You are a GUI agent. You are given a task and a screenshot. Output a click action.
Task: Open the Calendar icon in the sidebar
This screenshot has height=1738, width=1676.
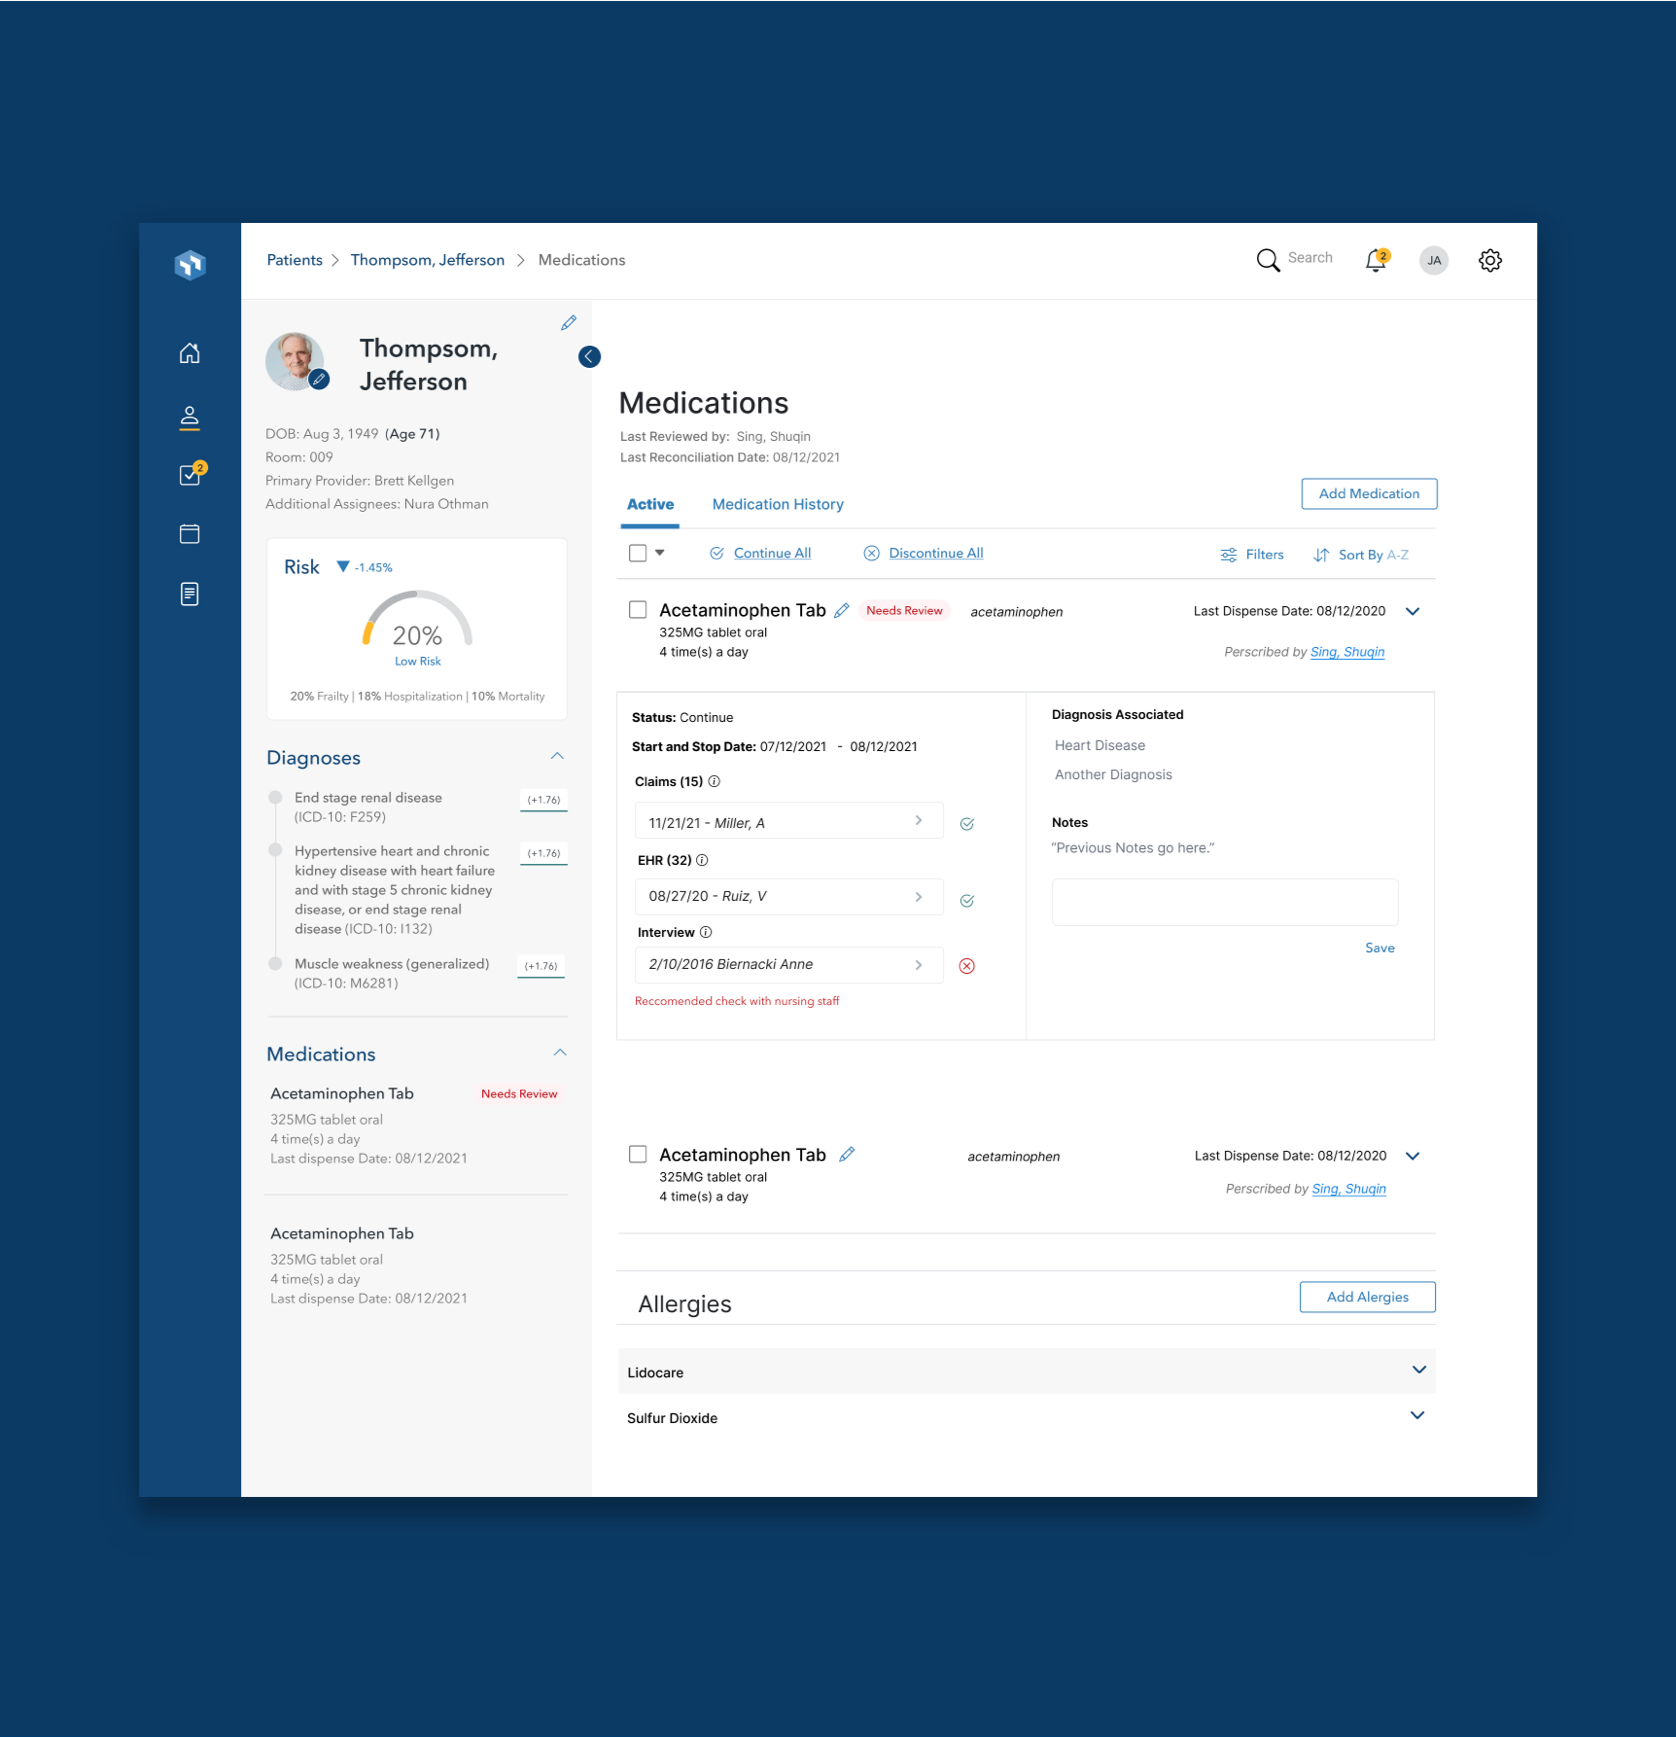(189, 533)
